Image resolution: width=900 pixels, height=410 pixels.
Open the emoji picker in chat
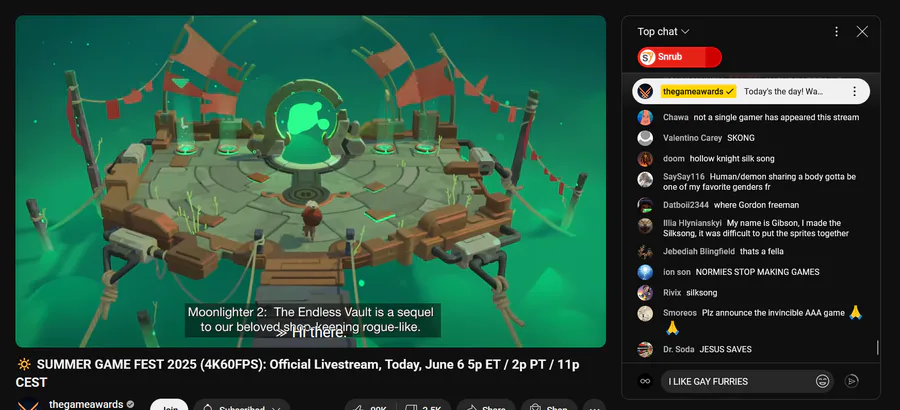pyautogui.click(x=822, y=381)
